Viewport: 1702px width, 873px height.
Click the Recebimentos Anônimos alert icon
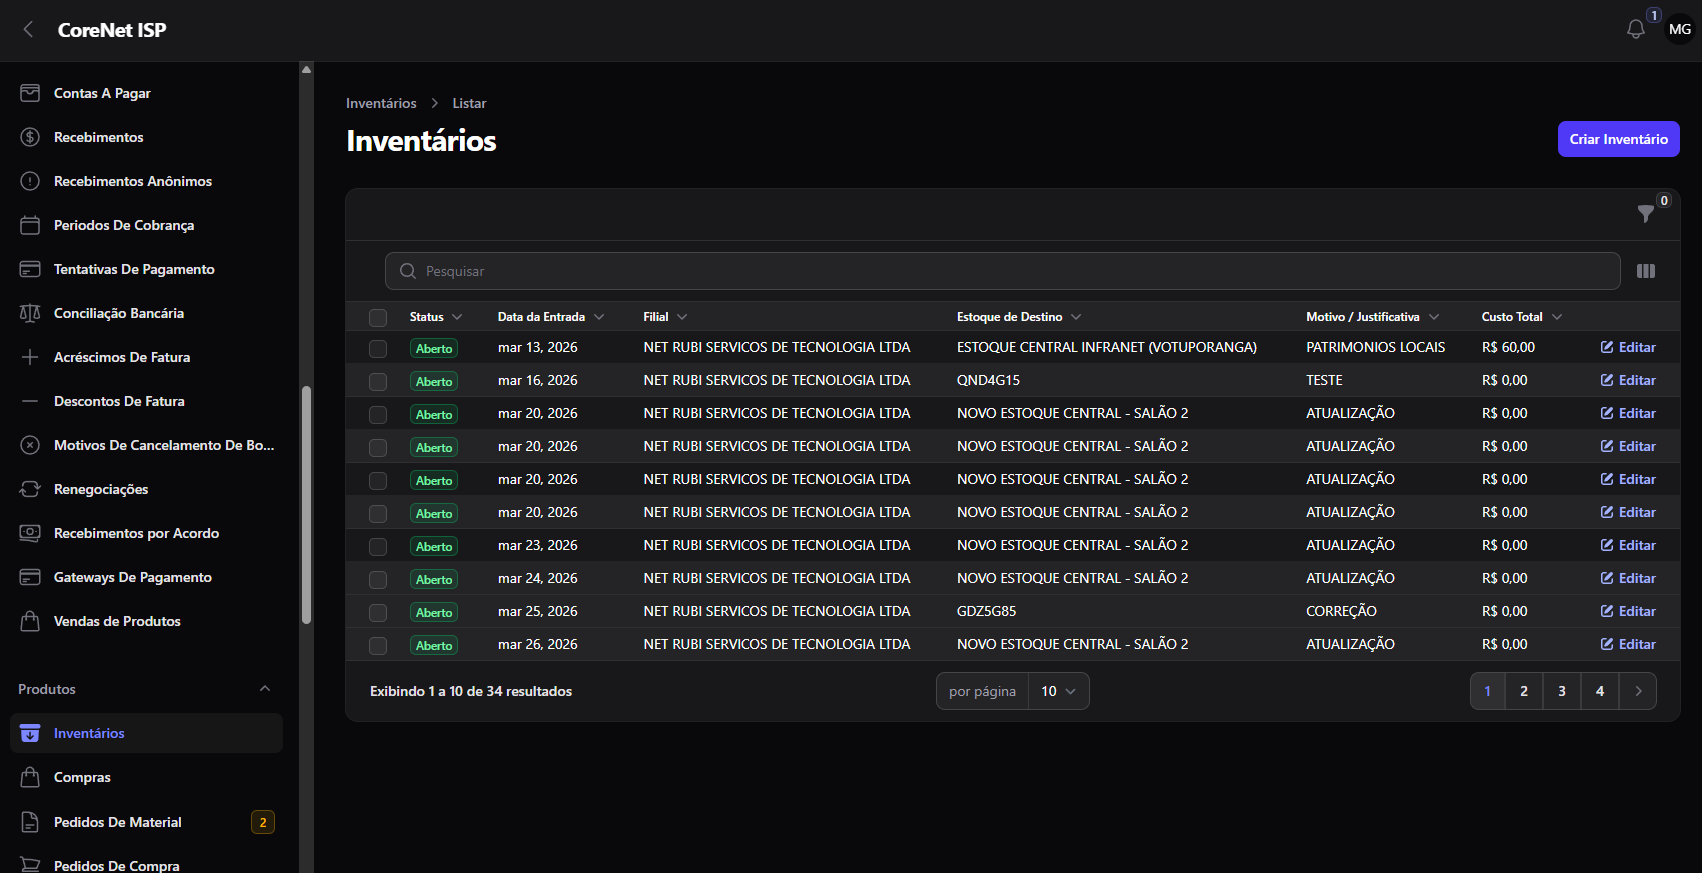pyautogui.click(x=30, y=181)
